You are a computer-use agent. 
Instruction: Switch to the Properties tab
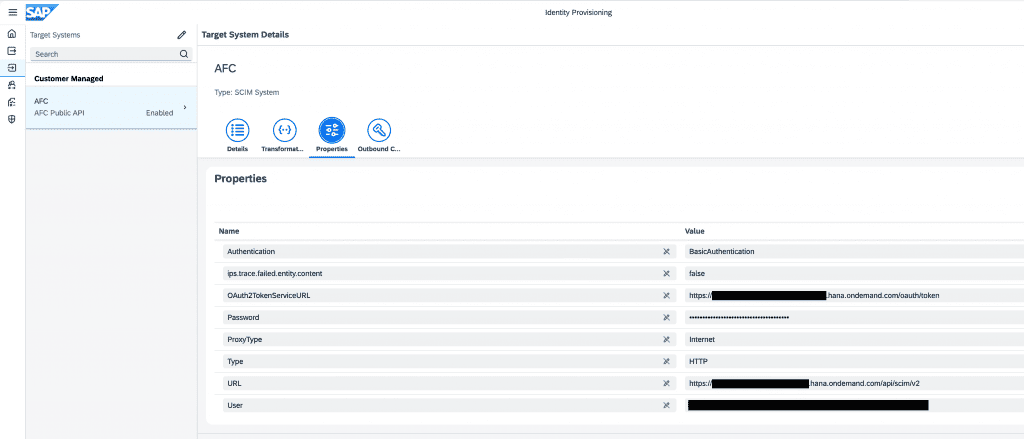pyautogui.click(x=332, y=136)
